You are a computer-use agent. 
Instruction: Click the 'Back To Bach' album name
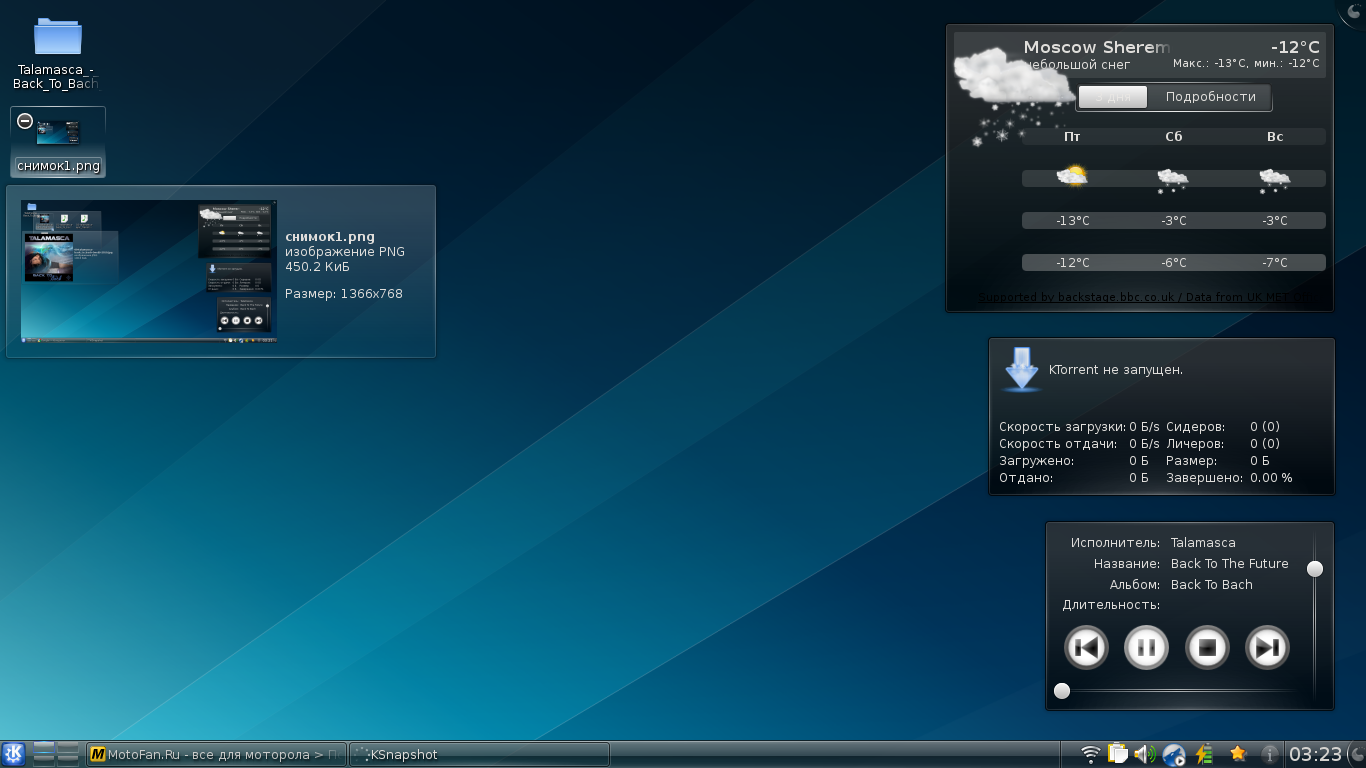1211,585
